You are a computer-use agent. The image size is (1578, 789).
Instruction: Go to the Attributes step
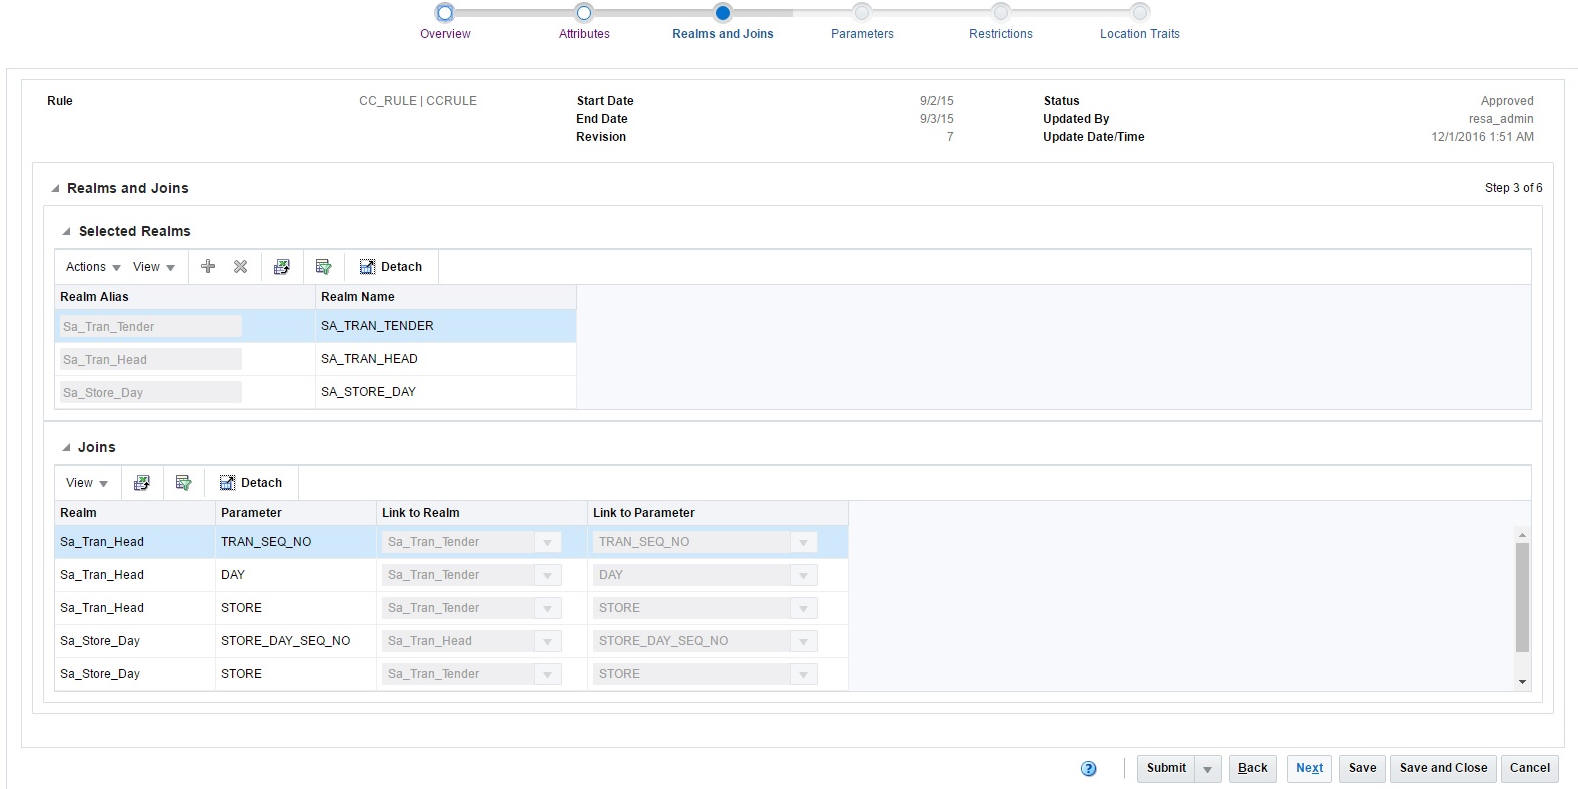click(x=584, y=12)
